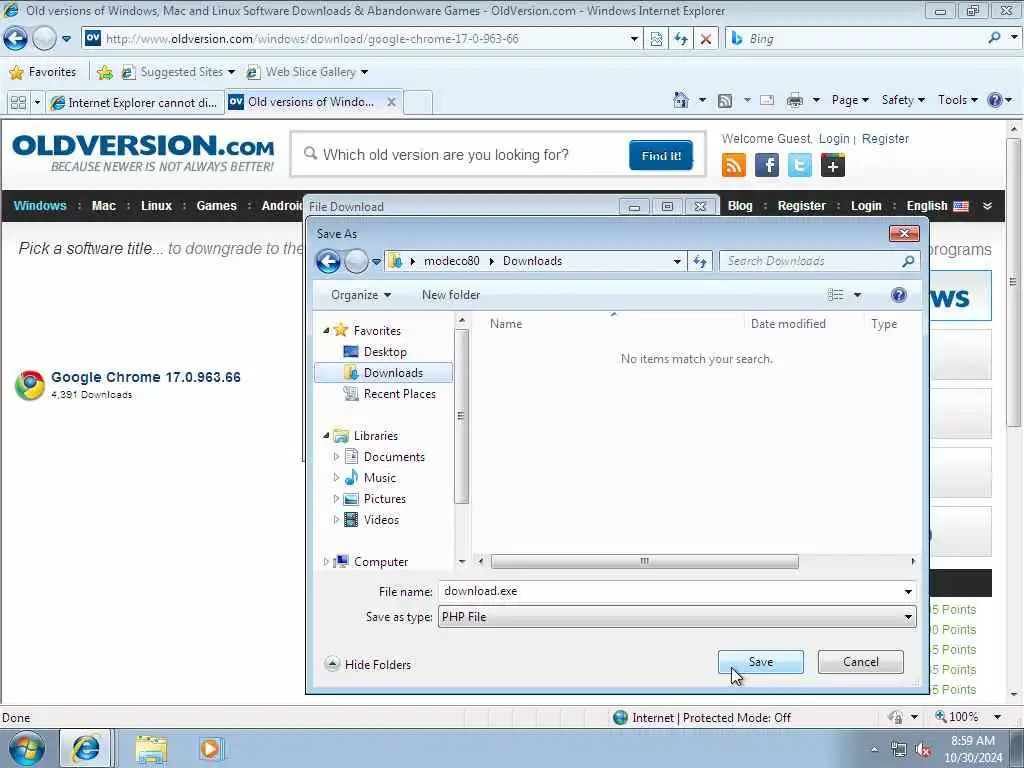This screenshot has height=768, width=1024.
Task: Click the Date modified column header
Action: [788, 324]
